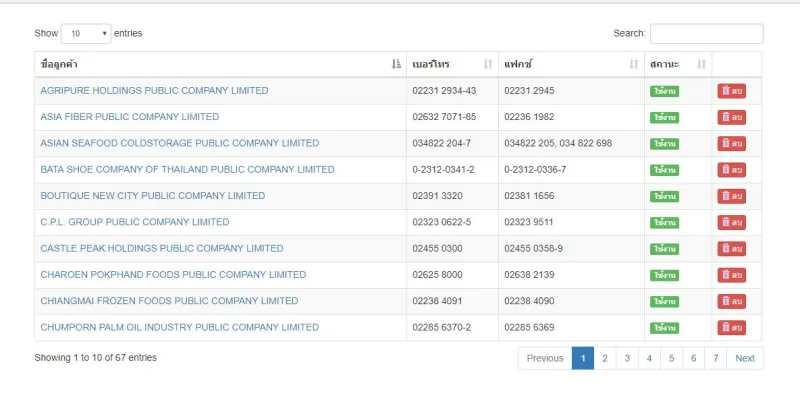Image resolution: width=800 pixels, height=406 pixels.
Task: Open AGRIPURE HOLDINGS PUBLIC COMPANY LIMITED link
Action: tap(154, 90)
